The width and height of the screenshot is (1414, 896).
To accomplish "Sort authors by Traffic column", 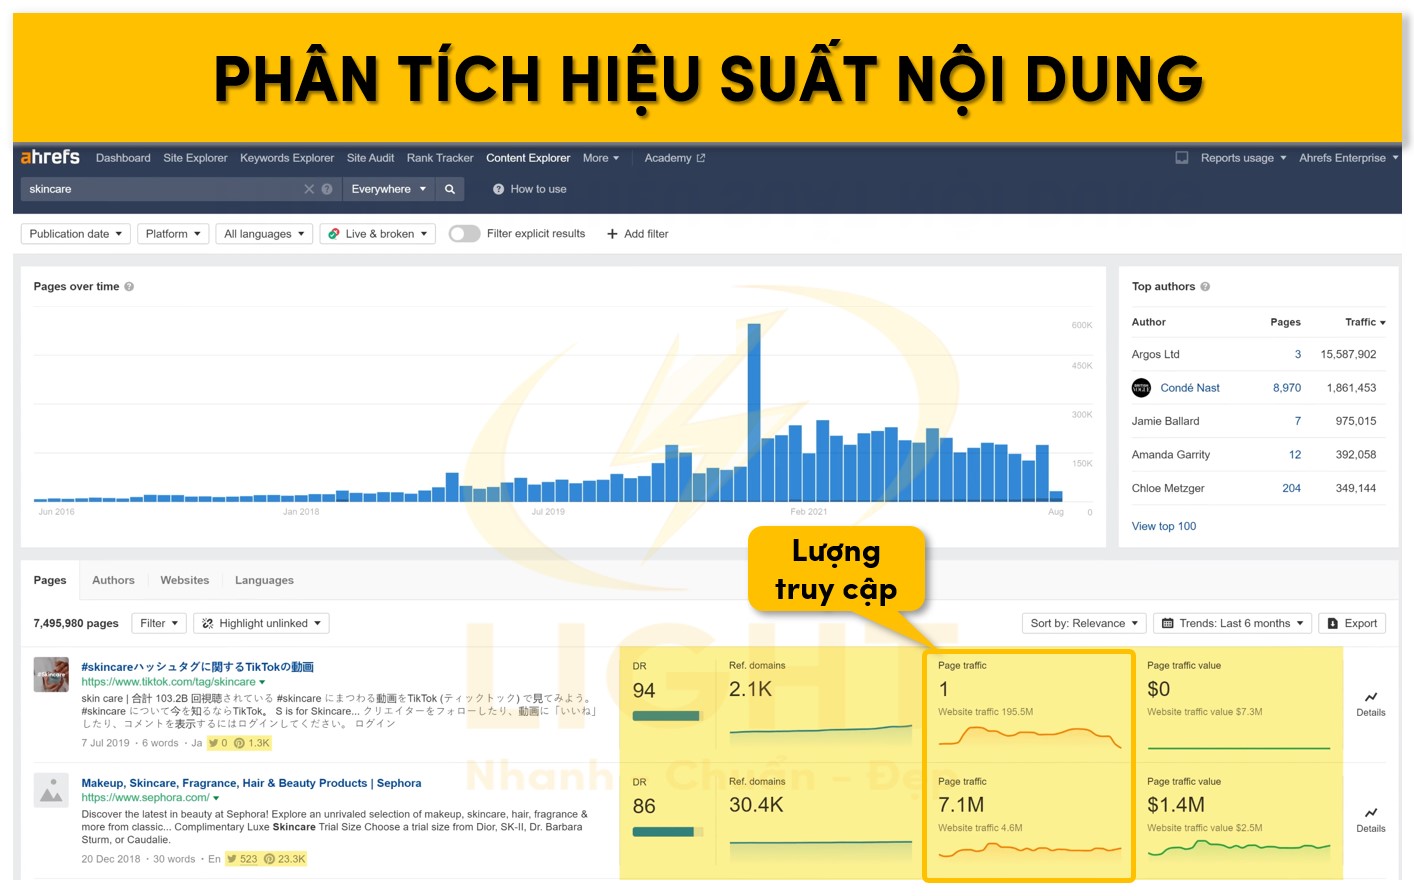I will [1365, 322].
